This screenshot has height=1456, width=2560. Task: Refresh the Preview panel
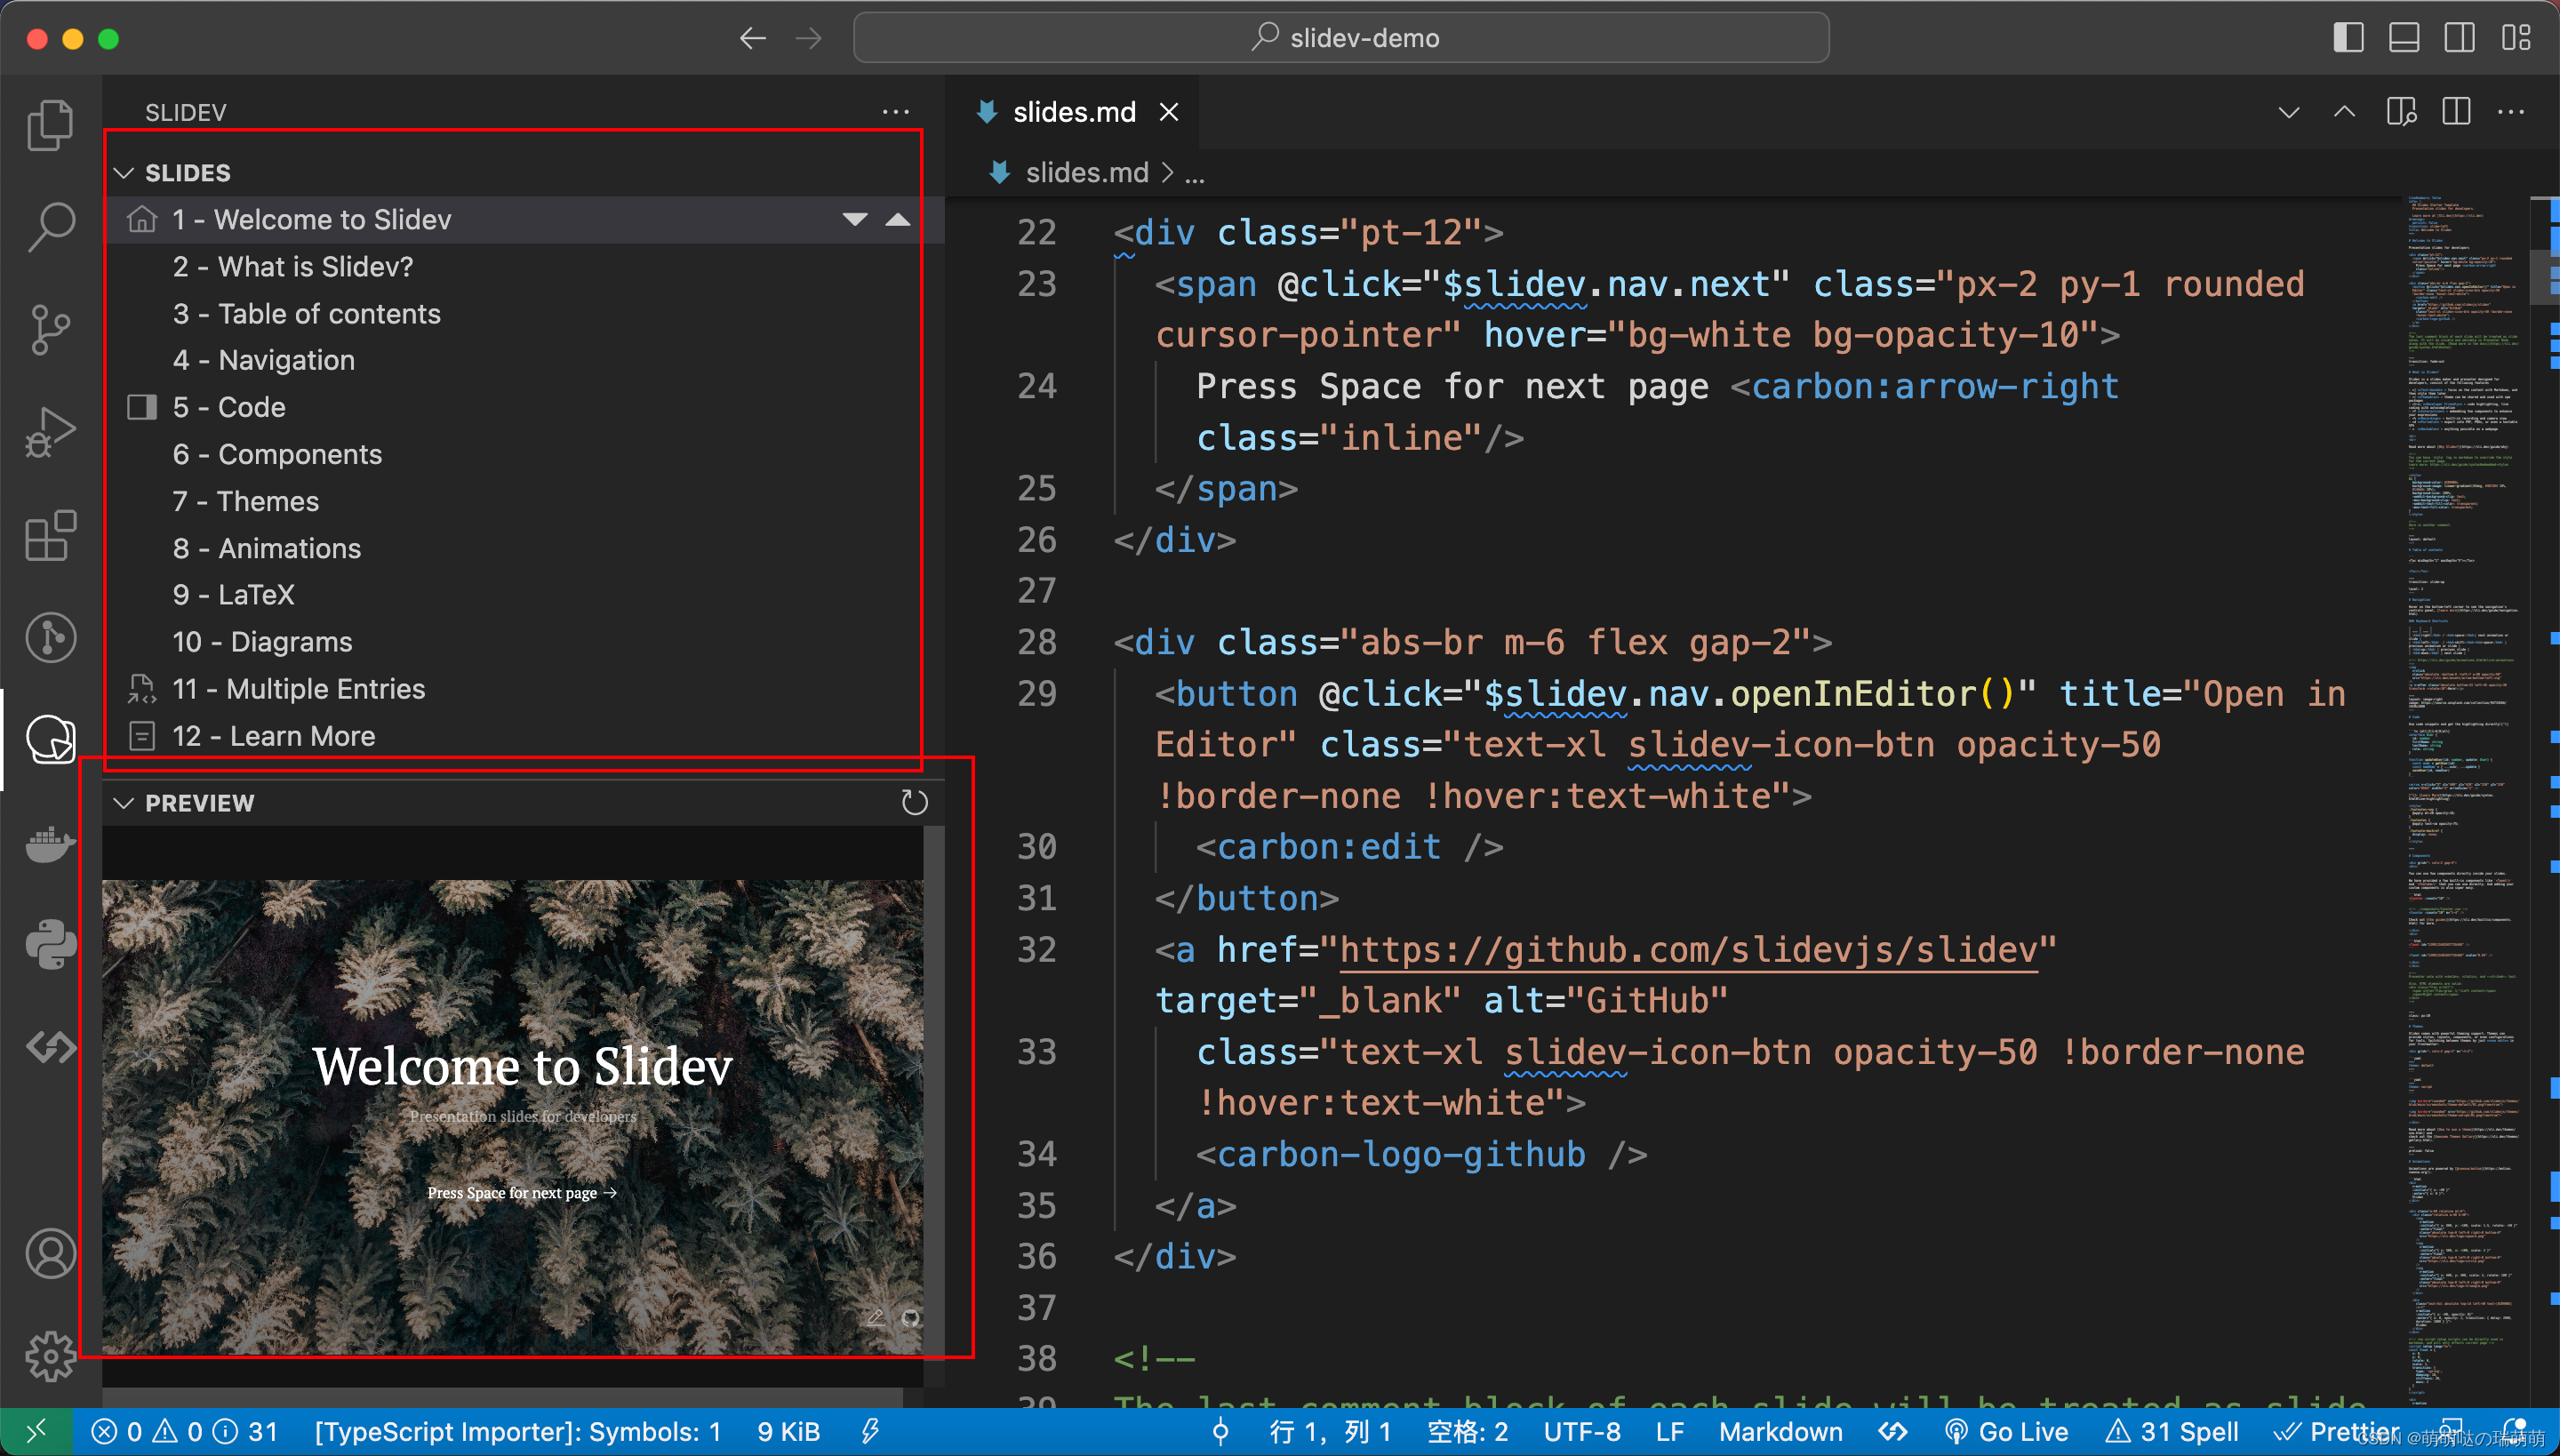914,803
